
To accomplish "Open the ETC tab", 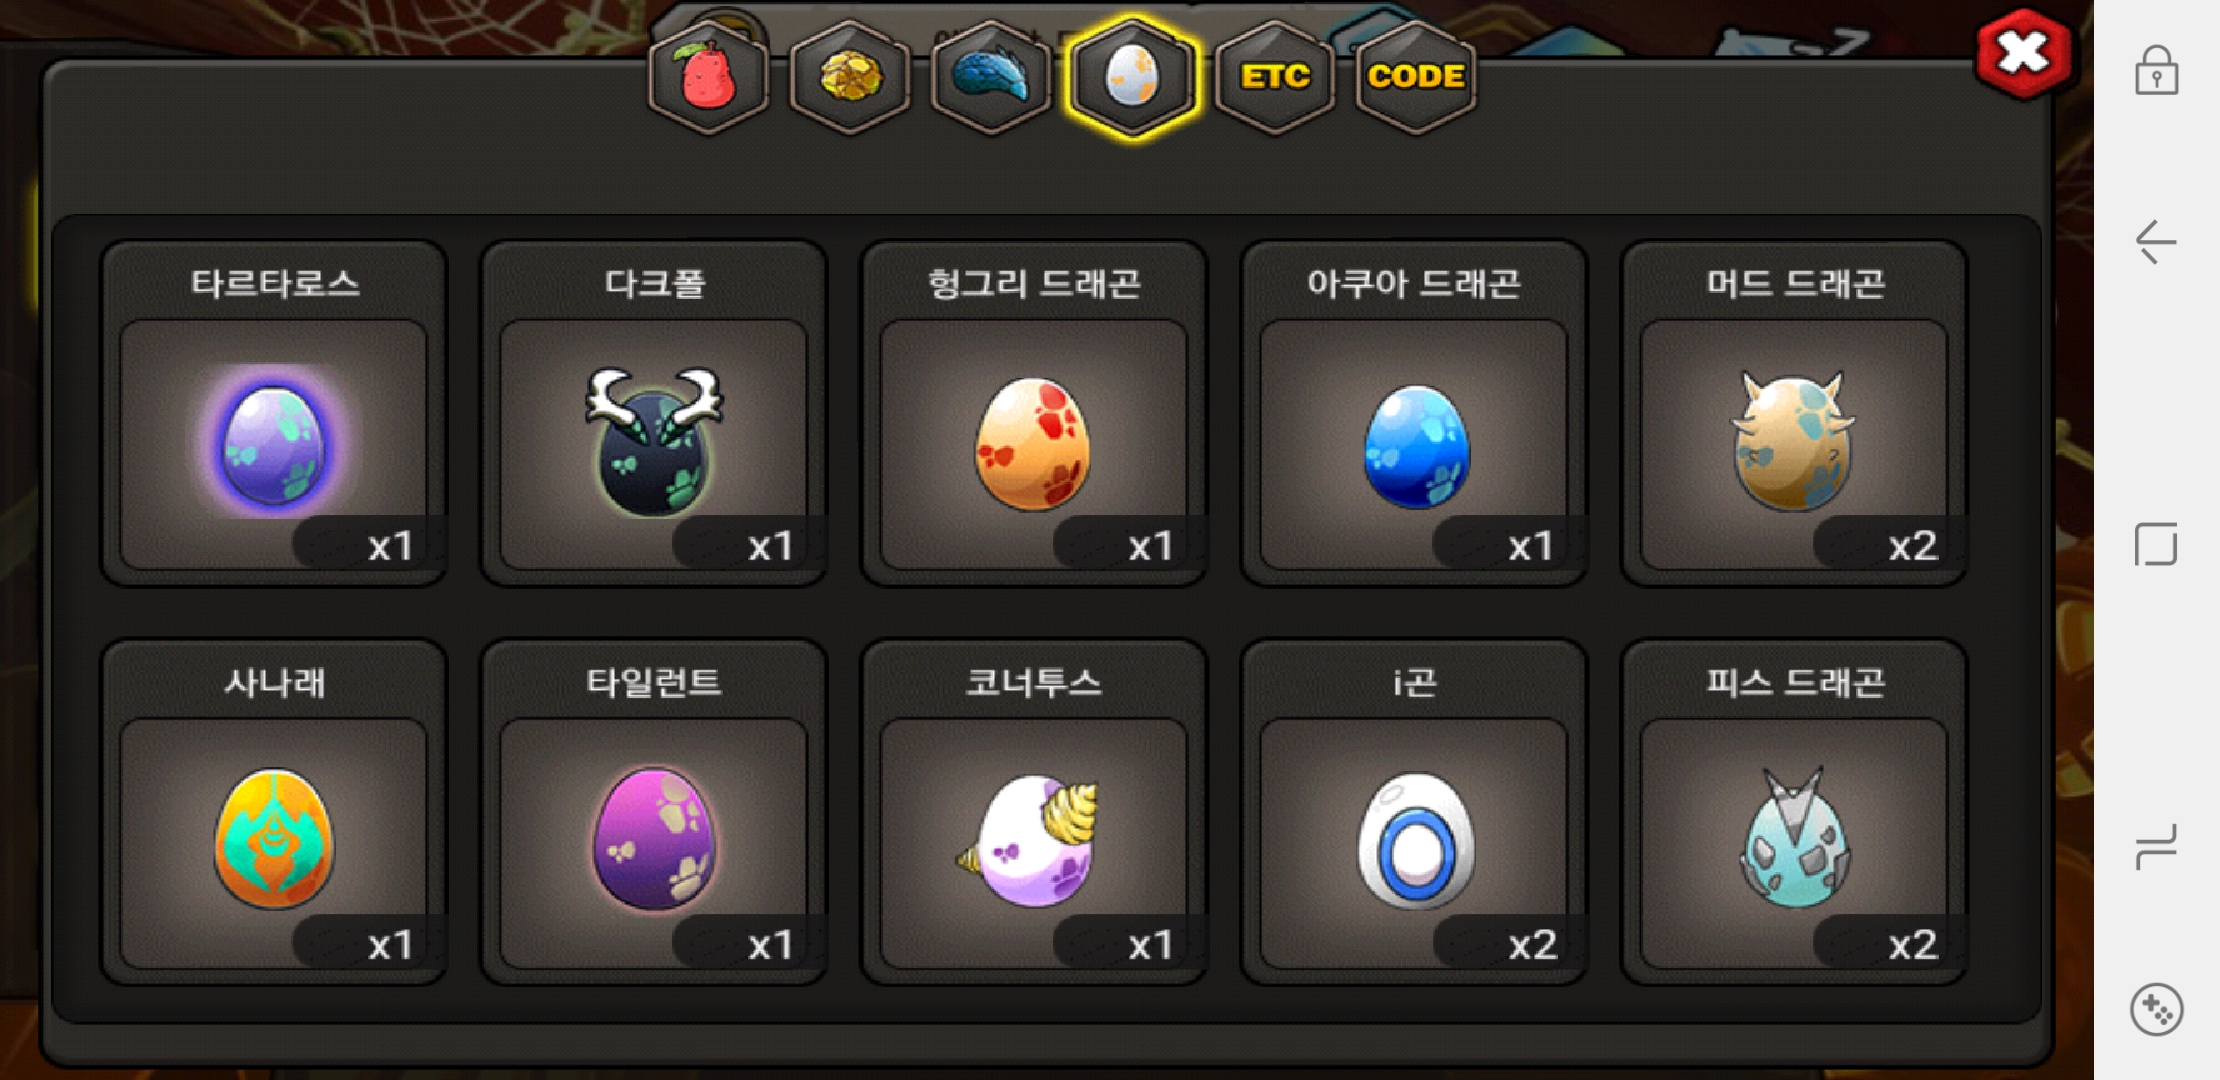I will coord(1275,77).
